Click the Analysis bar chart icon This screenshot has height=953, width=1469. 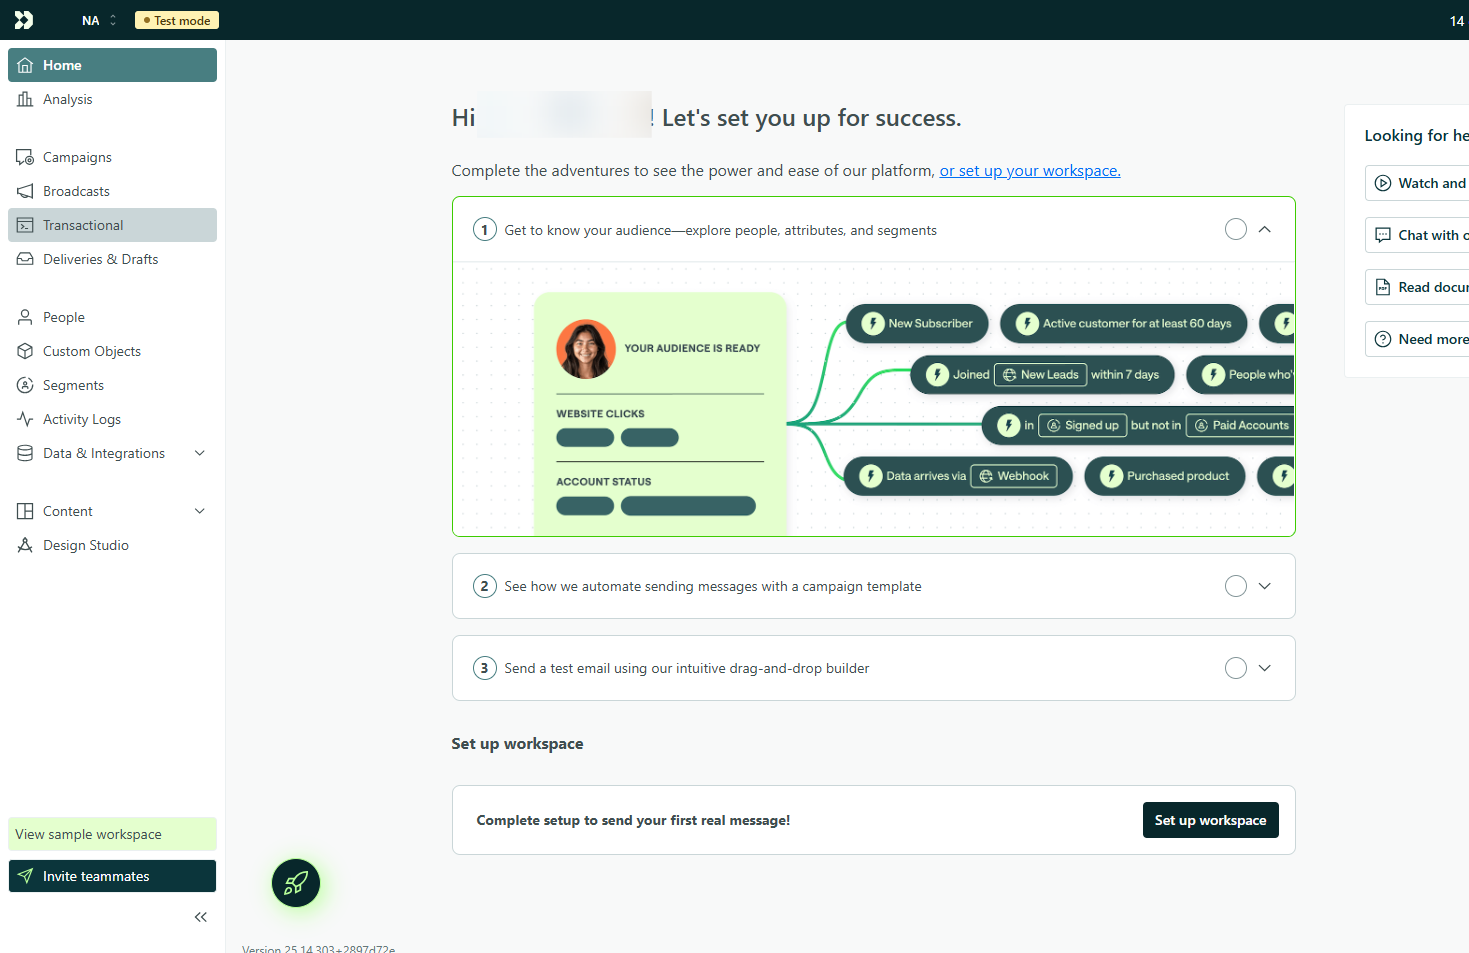[x=25, y=99]
